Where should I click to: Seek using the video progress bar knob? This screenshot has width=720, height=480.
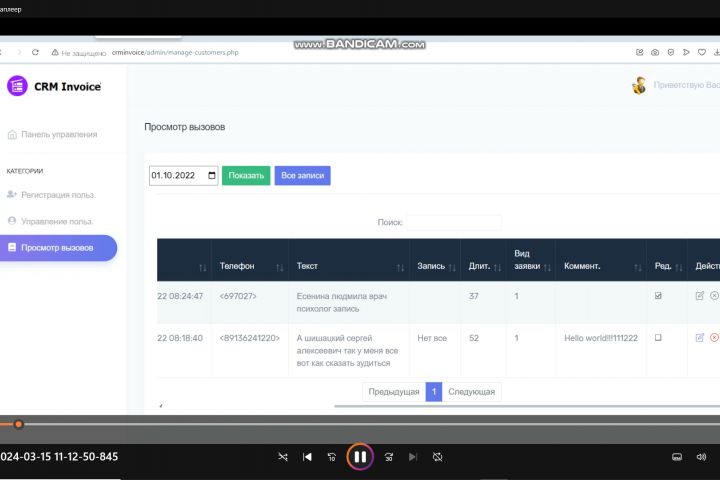click(x=18, y=424)
